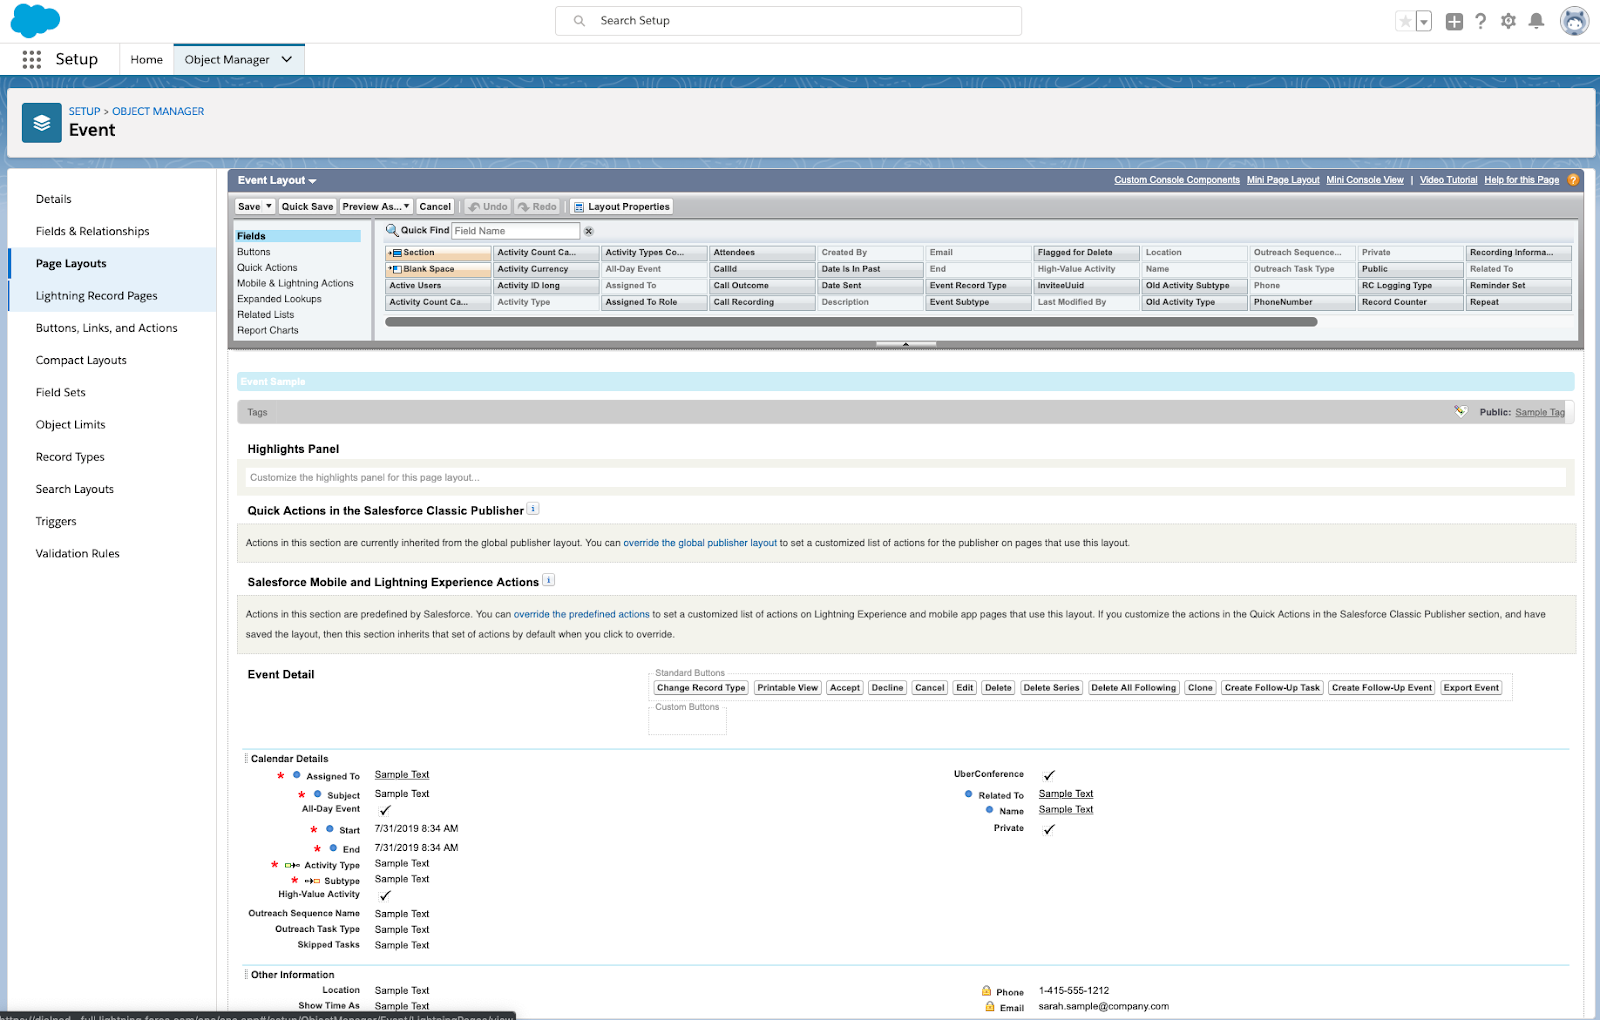The width and height of the screenshot is (1600, 1020).
Task: Click the Search Setup input field
Action: [x=788, y=21]
